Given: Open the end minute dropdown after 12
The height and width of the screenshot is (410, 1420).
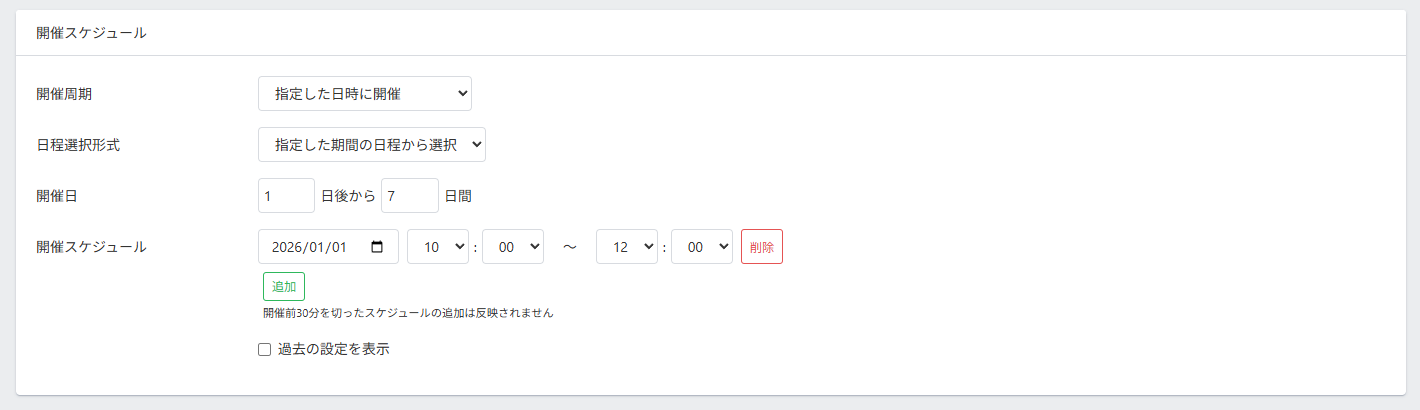Looking at the screenshot, I should (701, 247).
